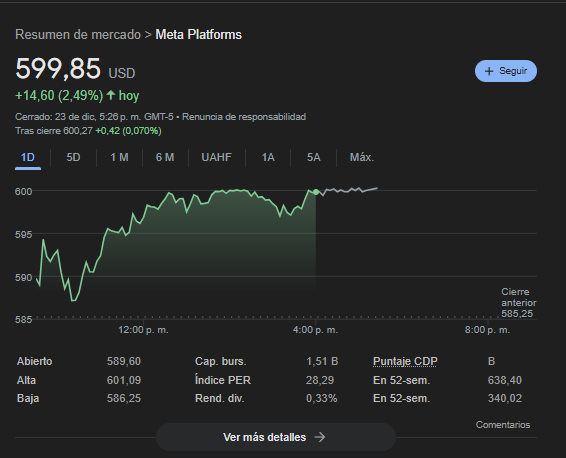566x458 pixels.
Task: Click the +14,60 (2,49%) change text
Action: 59,96
